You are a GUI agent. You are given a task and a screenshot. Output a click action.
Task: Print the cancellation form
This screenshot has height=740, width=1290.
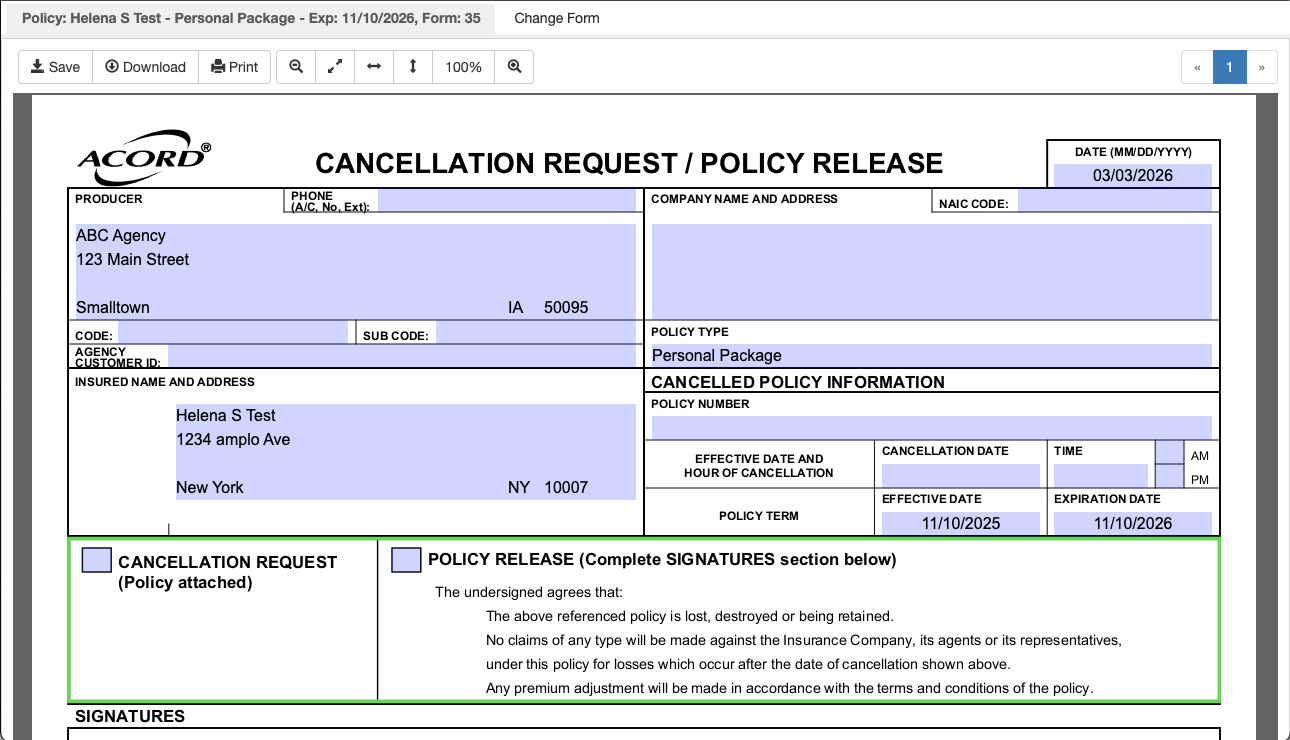point(235,67)
